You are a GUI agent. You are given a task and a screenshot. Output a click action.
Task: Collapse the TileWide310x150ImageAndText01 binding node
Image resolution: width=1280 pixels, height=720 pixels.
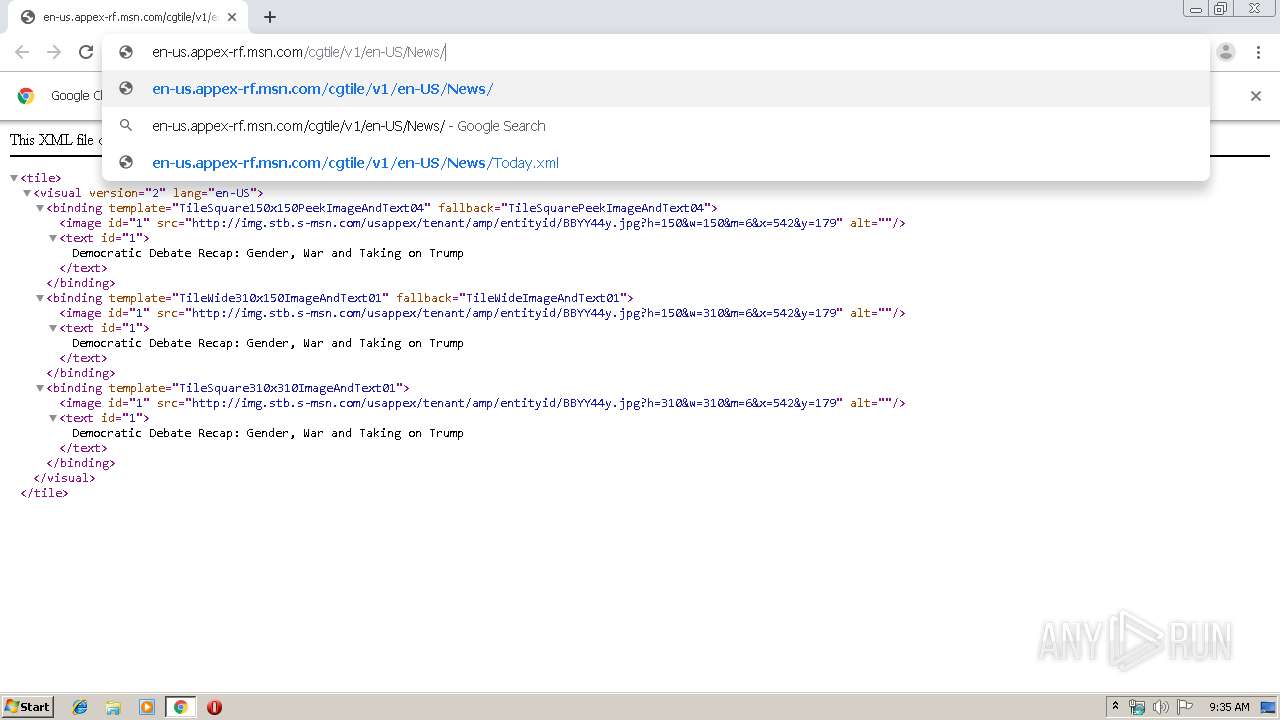[x=40, y=298]
